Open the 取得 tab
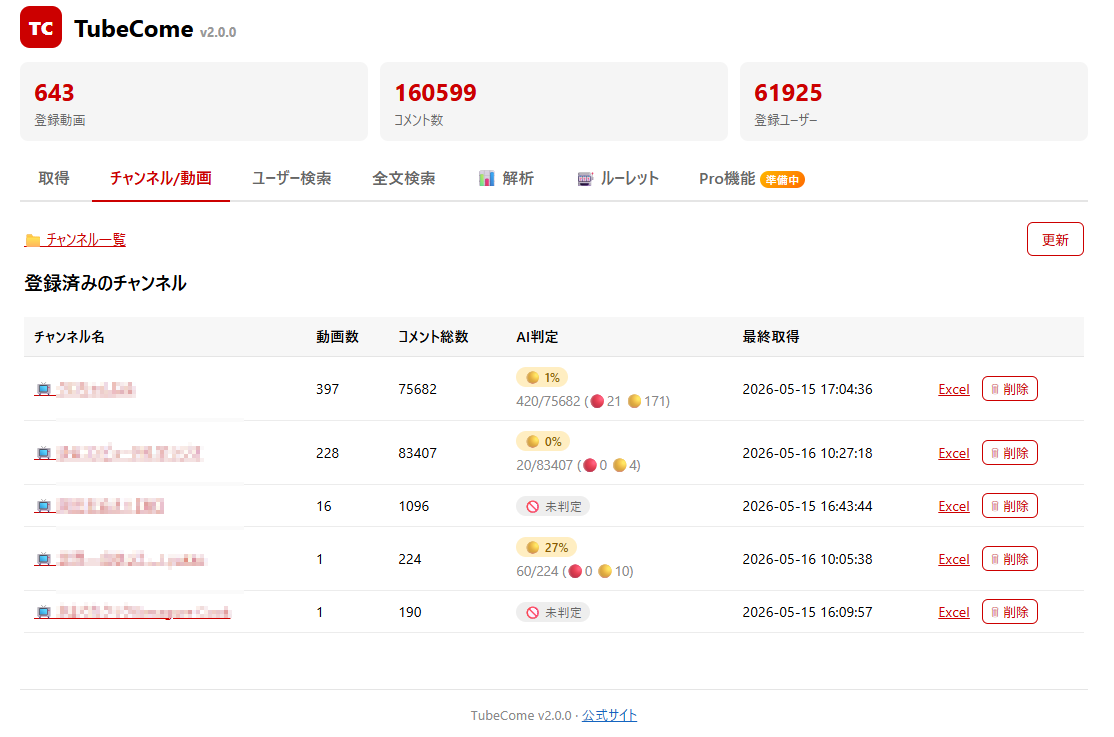 [54, 178]
